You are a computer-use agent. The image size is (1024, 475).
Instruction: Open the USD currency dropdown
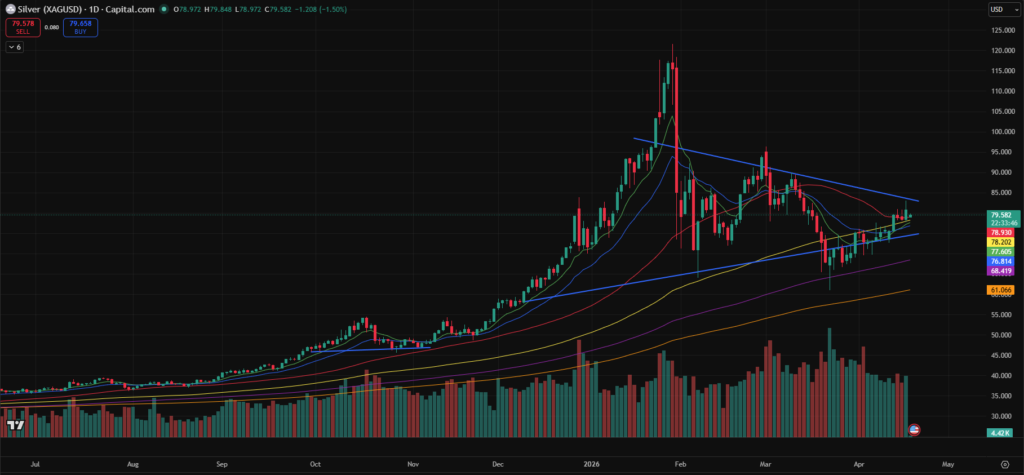point(1001,9)
